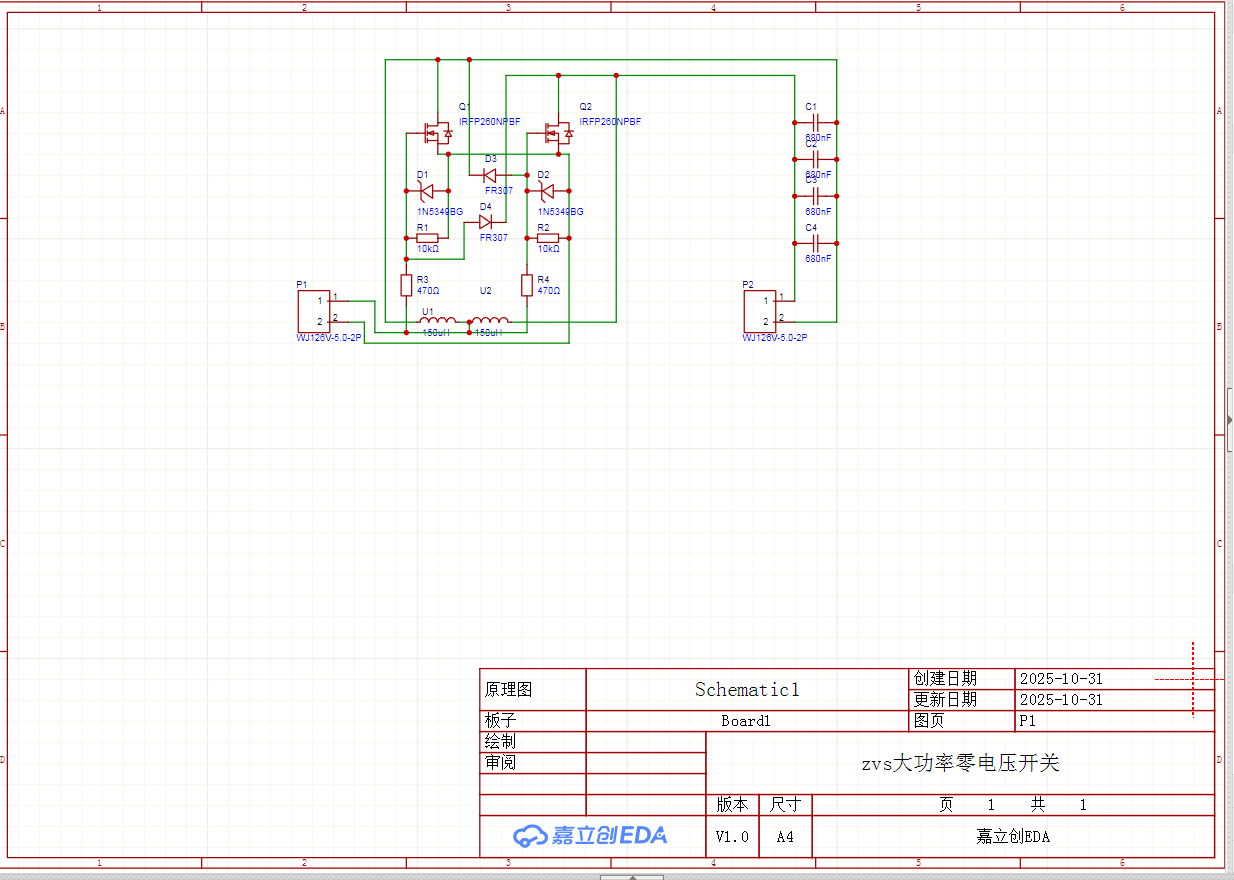Expand the collapsed right side panel handle
This screenshot has height=880, width=1234.
(1229, 420)
